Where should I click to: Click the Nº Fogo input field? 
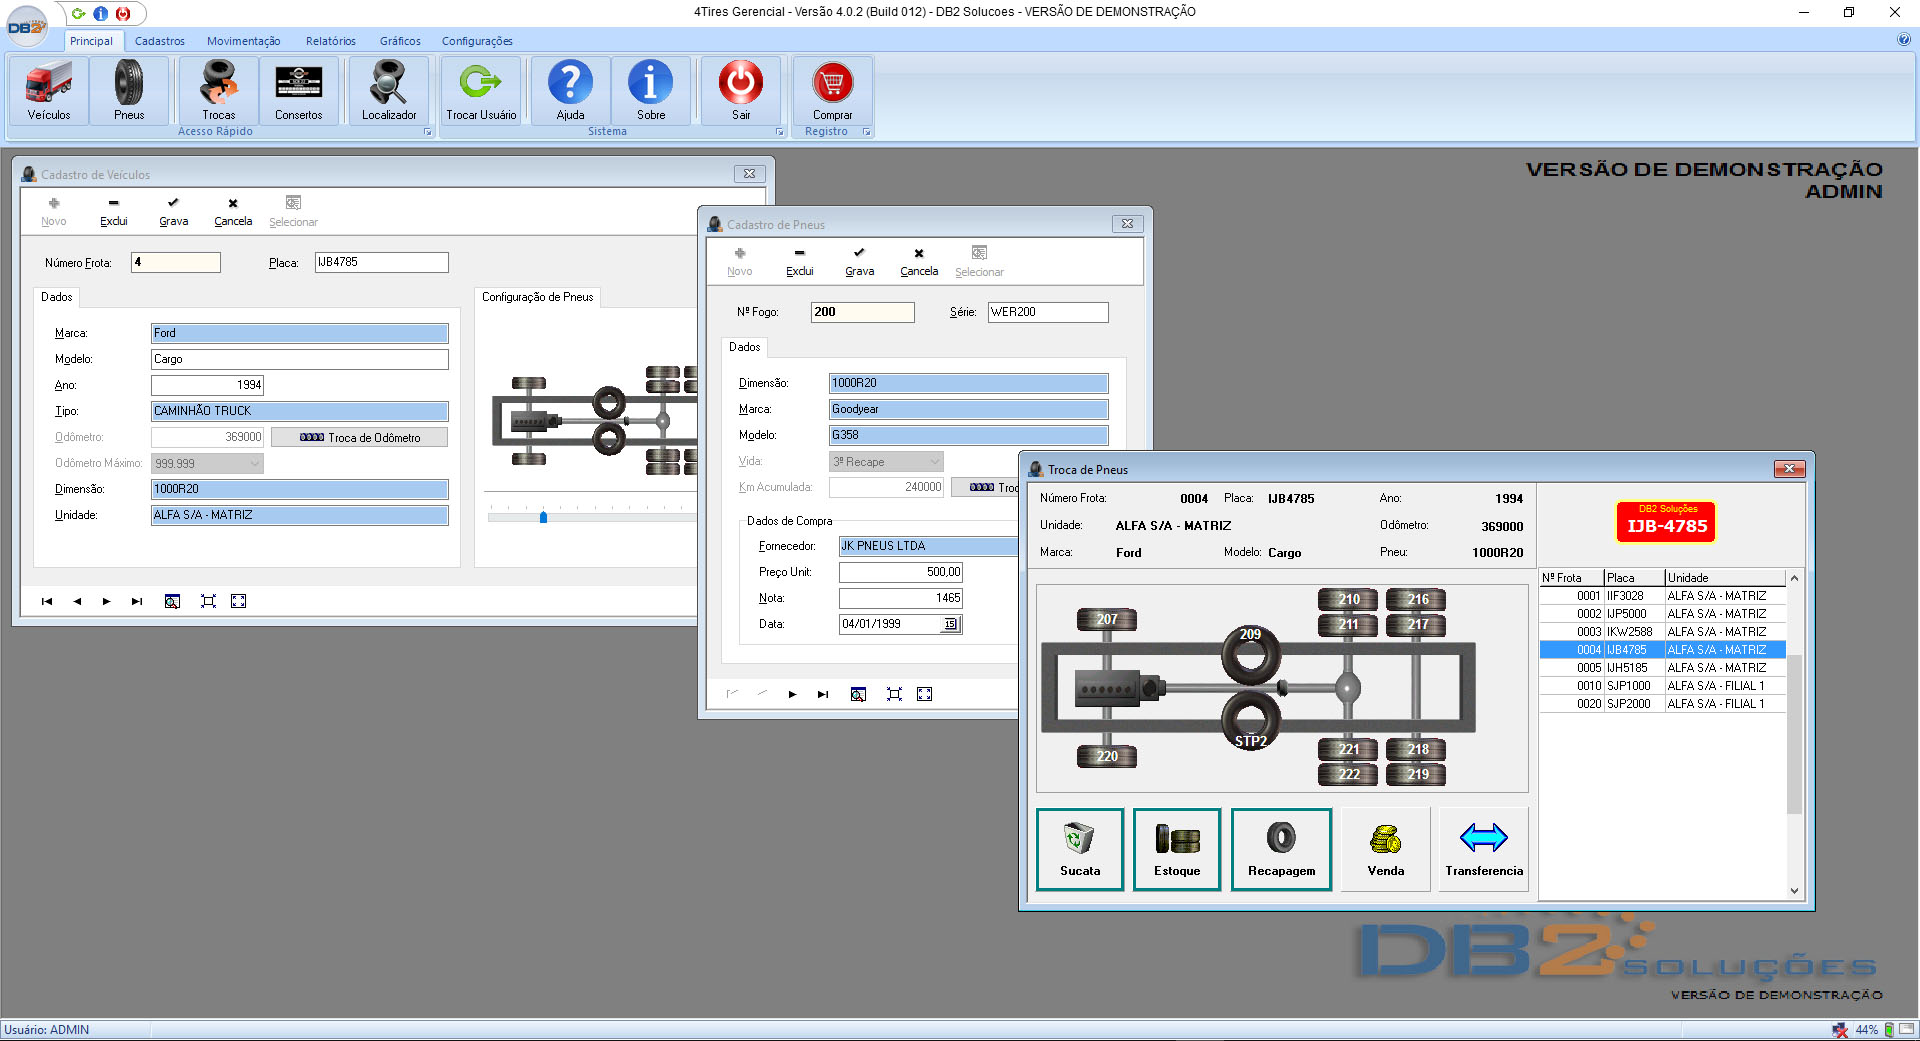point(862,312)
